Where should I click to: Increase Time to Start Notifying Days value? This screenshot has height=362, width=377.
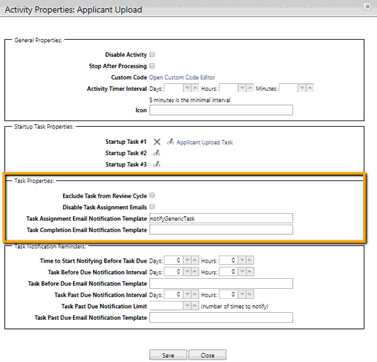tap(195, 260)
